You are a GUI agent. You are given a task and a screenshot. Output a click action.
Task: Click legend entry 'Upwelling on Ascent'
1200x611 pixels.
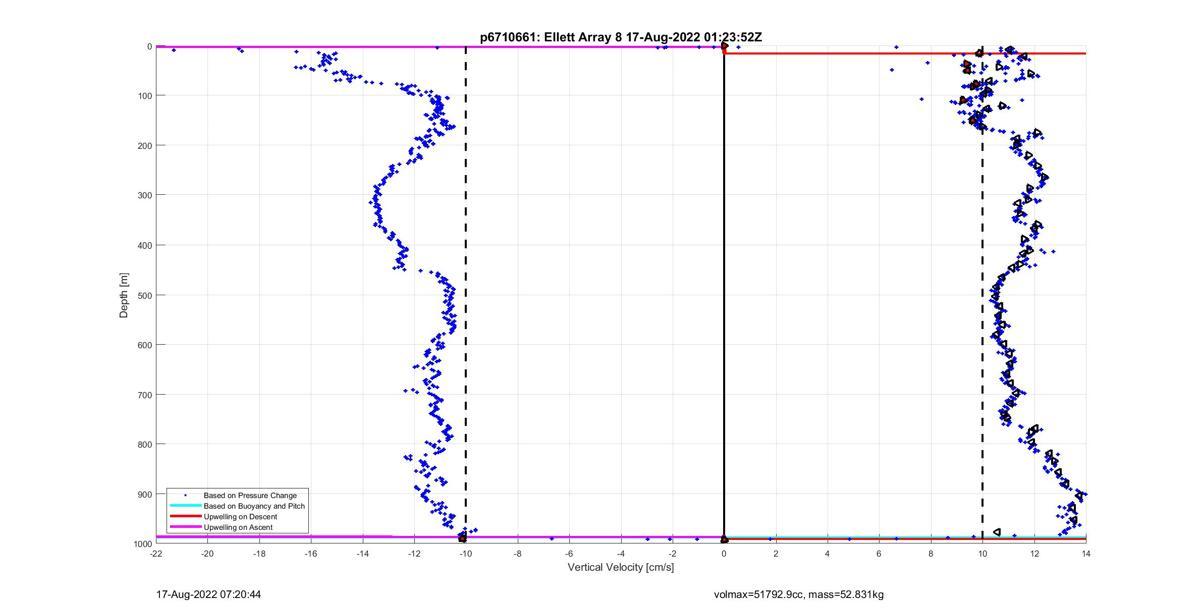pyautogui.click(x=238, y=526)
